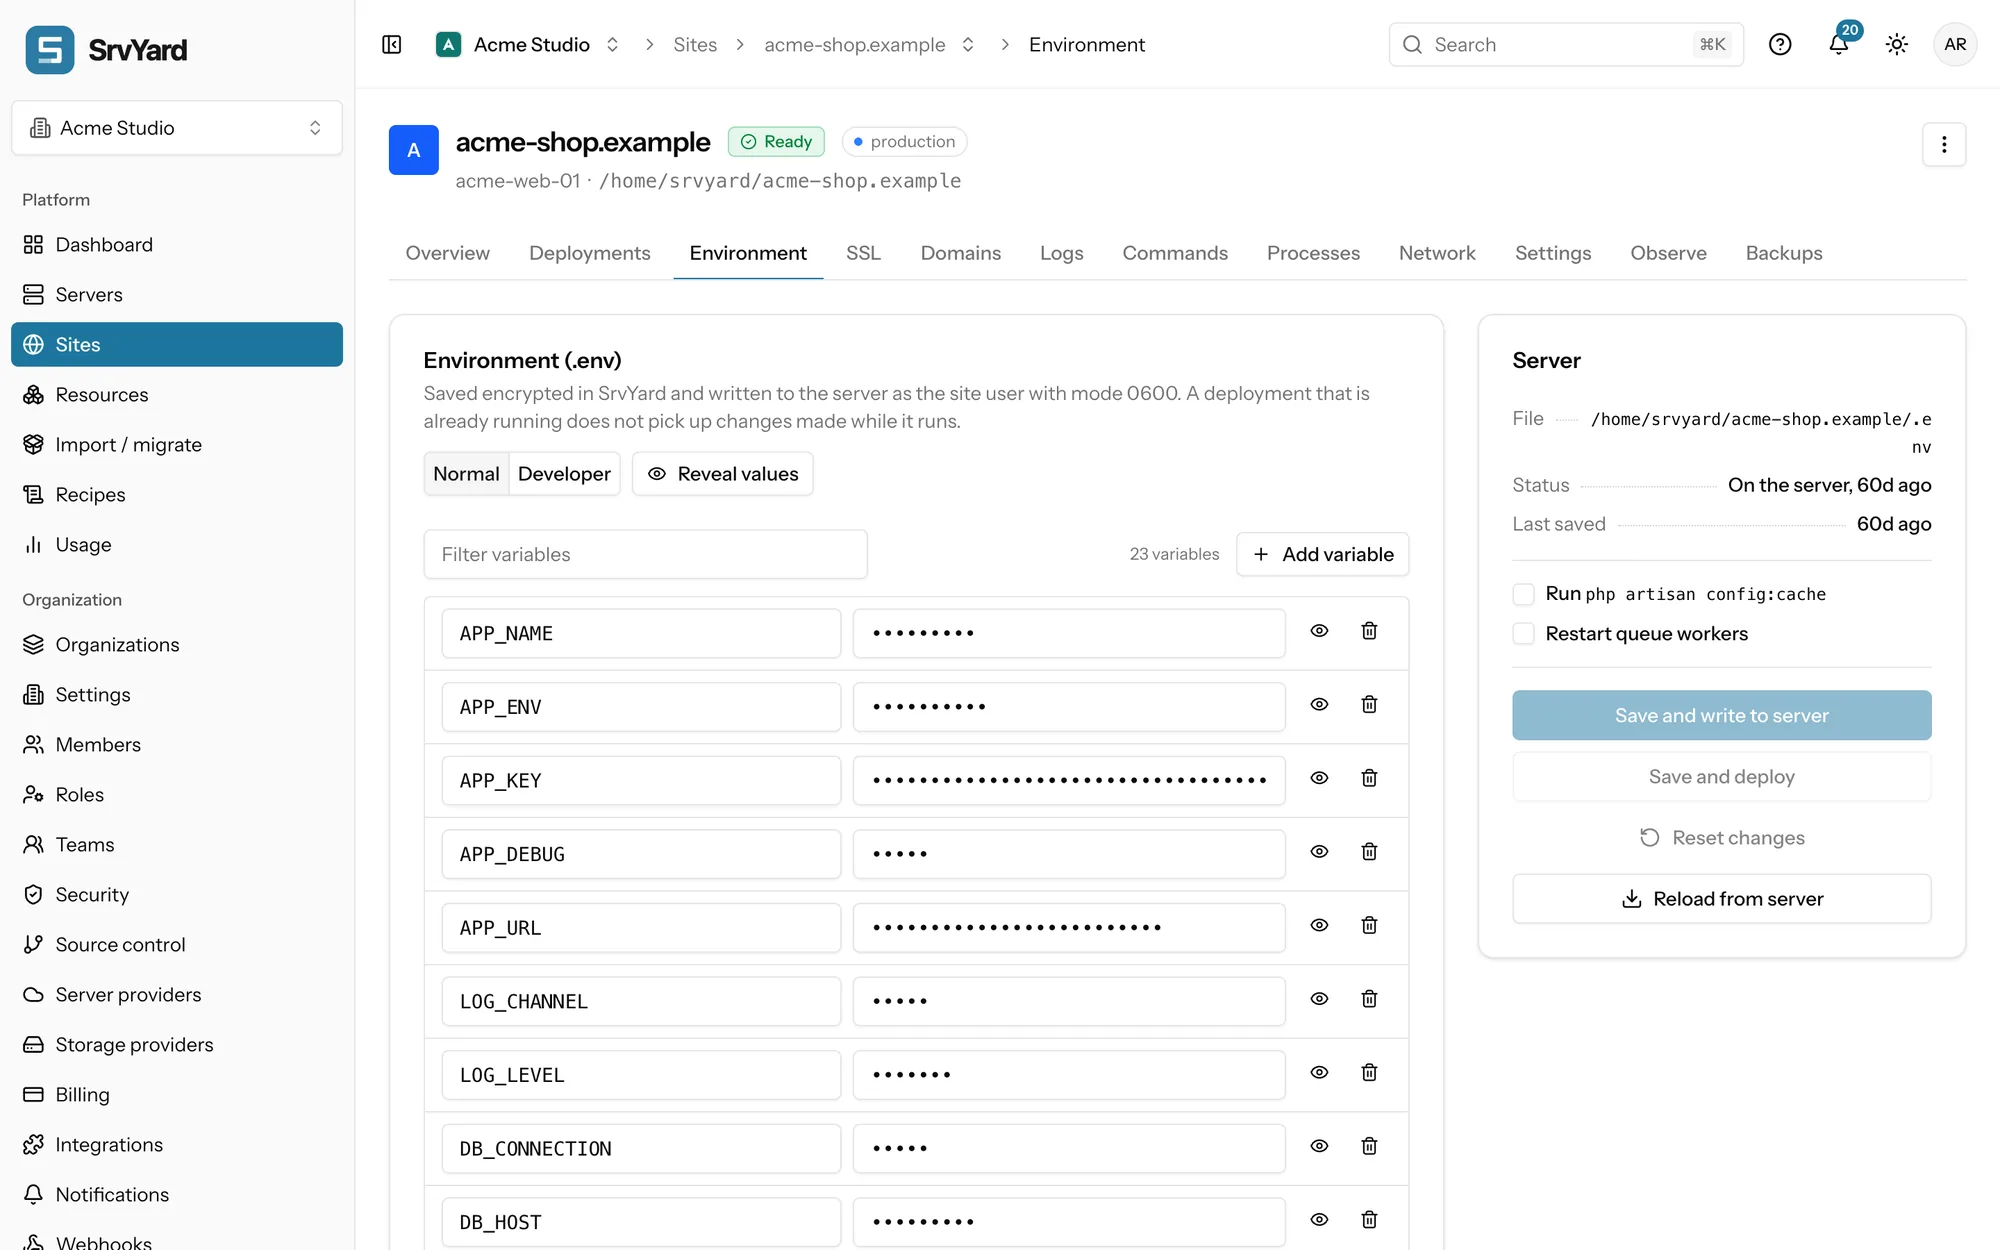2000x1250 pixels.
Task: Click the DB_HOST value field
Action: pos(1069,1222)
